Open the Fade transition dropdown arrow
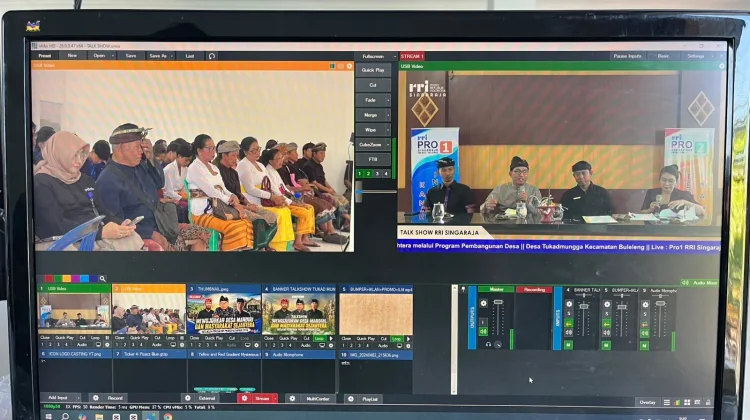This screenshot has width=750, height=420. coord(388,100)
